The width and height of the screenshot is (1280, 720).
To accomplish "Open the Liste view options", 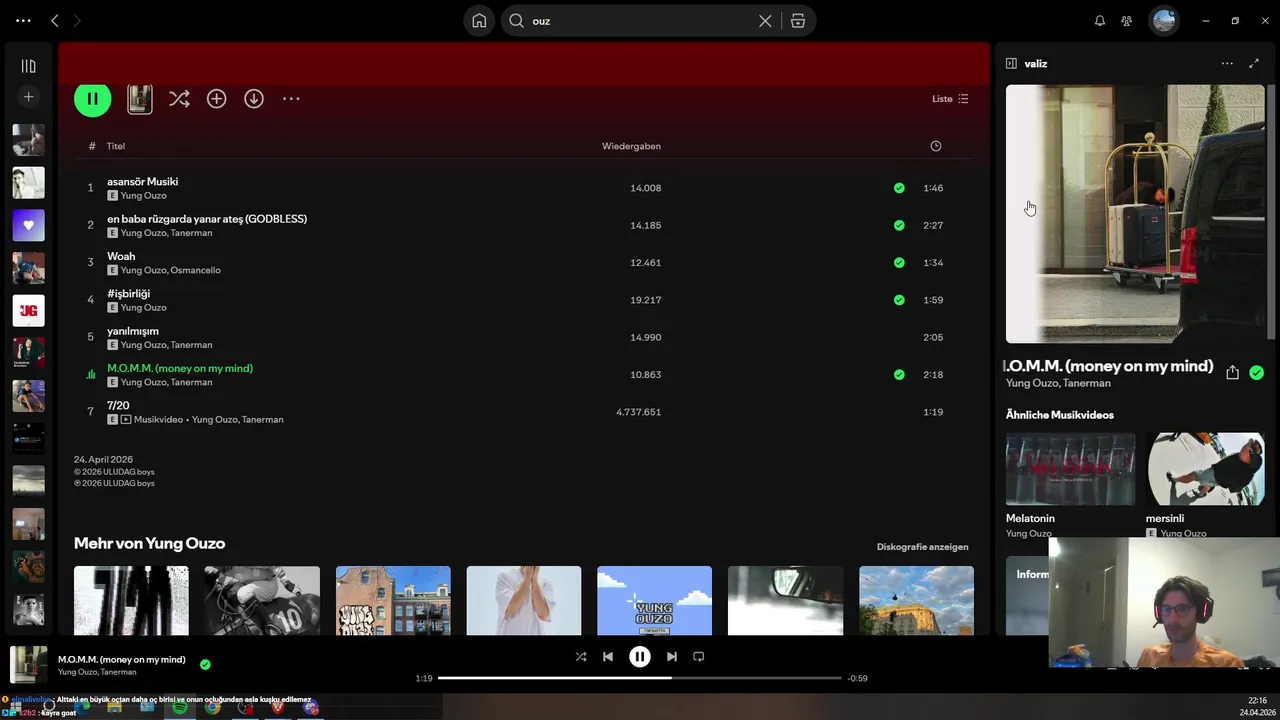I will point(950,99).
